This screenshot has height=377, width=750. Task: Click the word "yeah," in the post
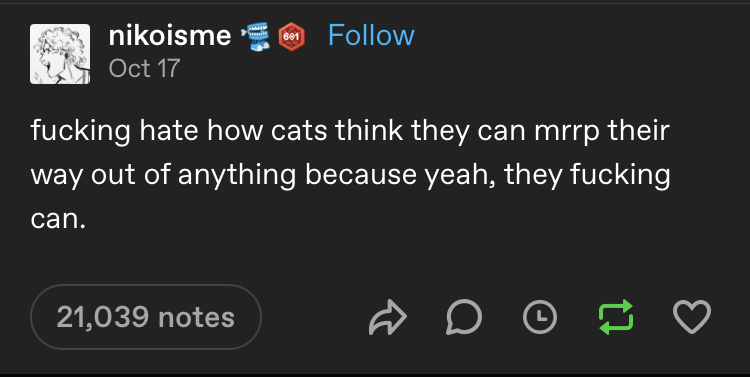460,176
